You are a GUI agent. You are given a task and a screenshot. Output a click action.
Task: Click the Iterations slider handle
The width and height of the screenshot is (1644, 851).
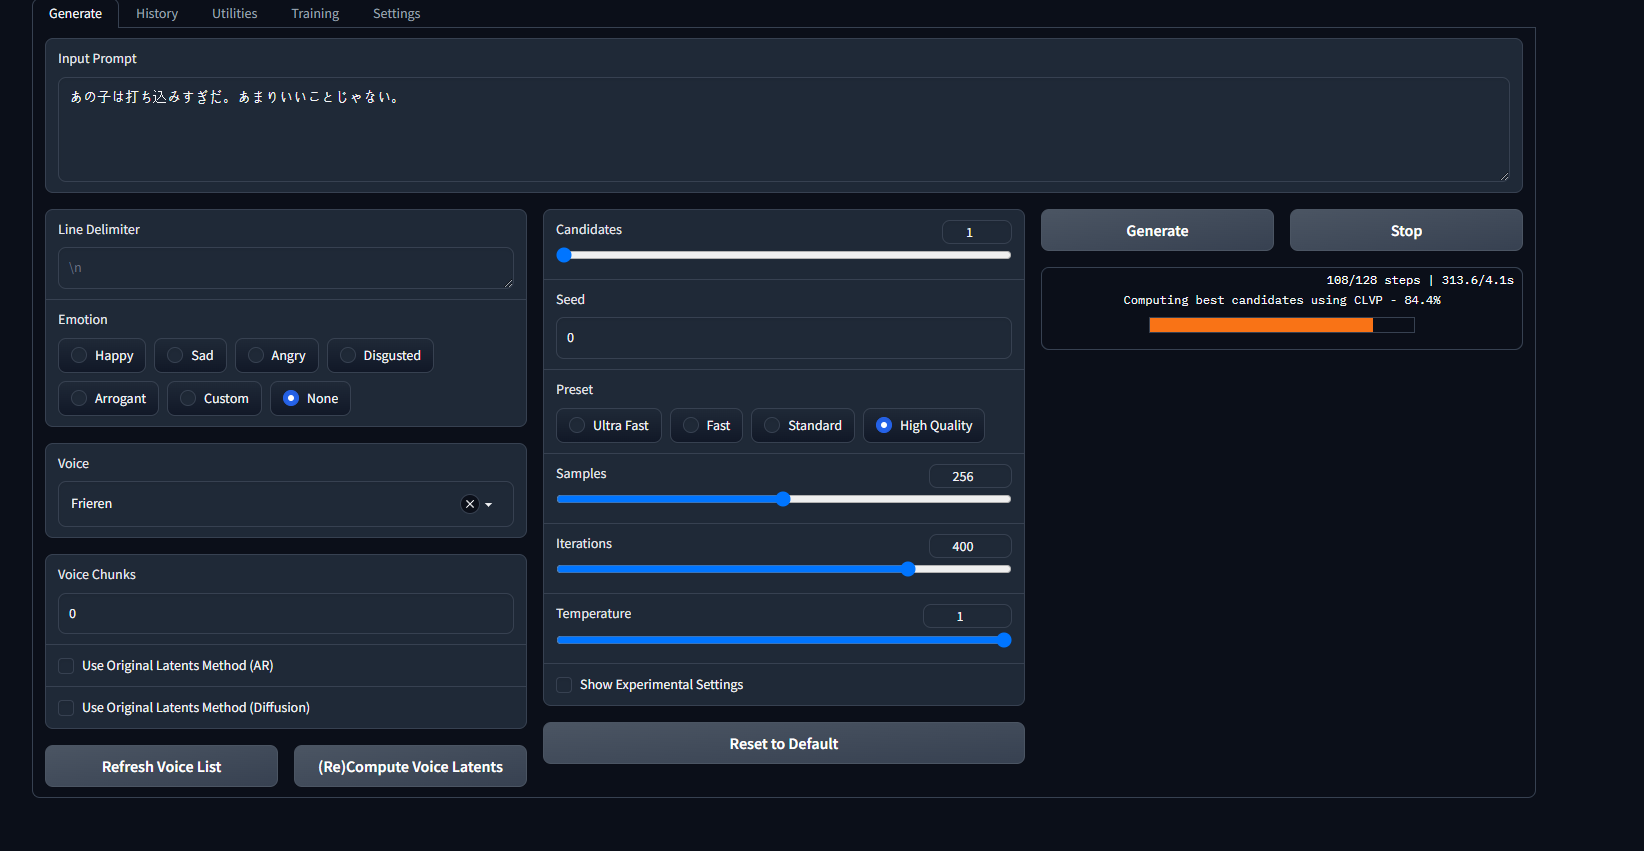908,569
